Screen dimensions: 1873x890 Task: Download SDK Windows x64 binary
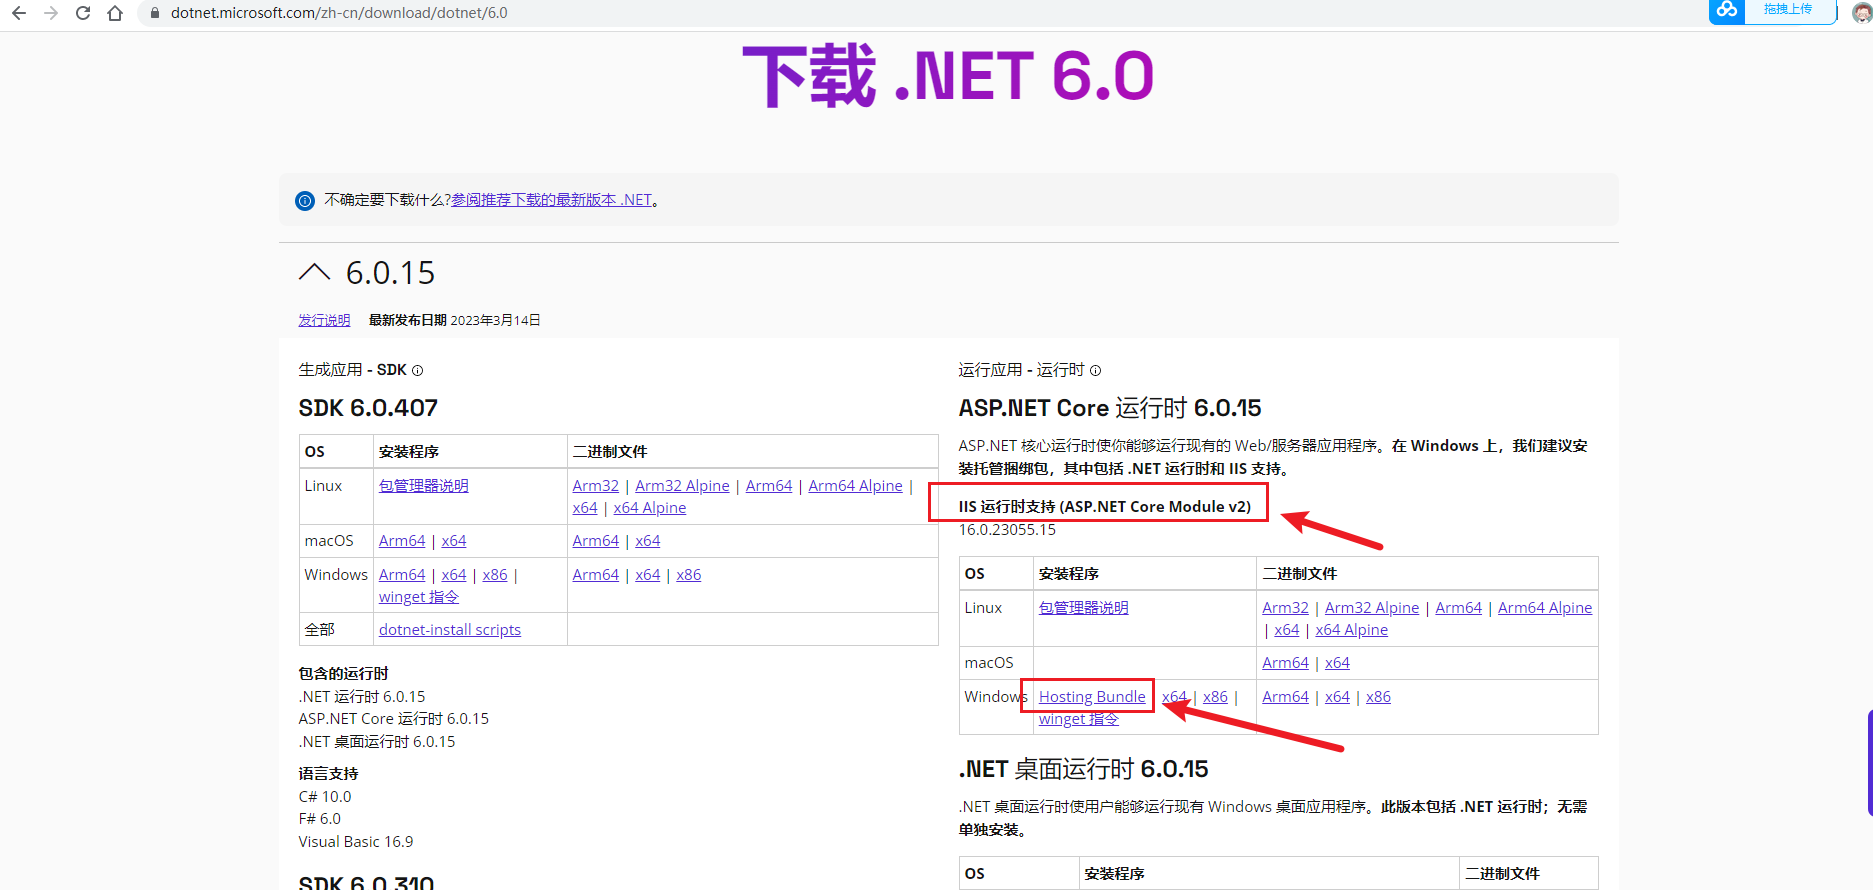click(648, 575)
